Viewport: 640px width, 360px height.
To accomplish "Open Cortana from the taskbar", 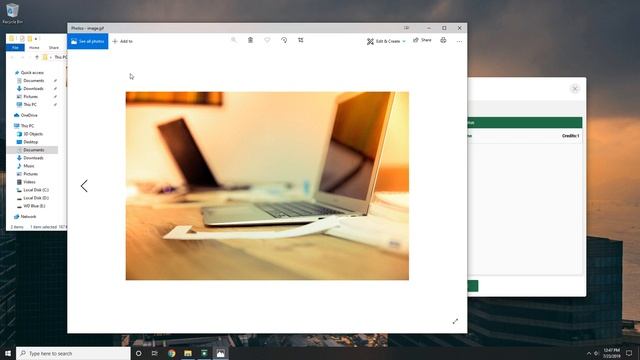I will coord(138,353).
